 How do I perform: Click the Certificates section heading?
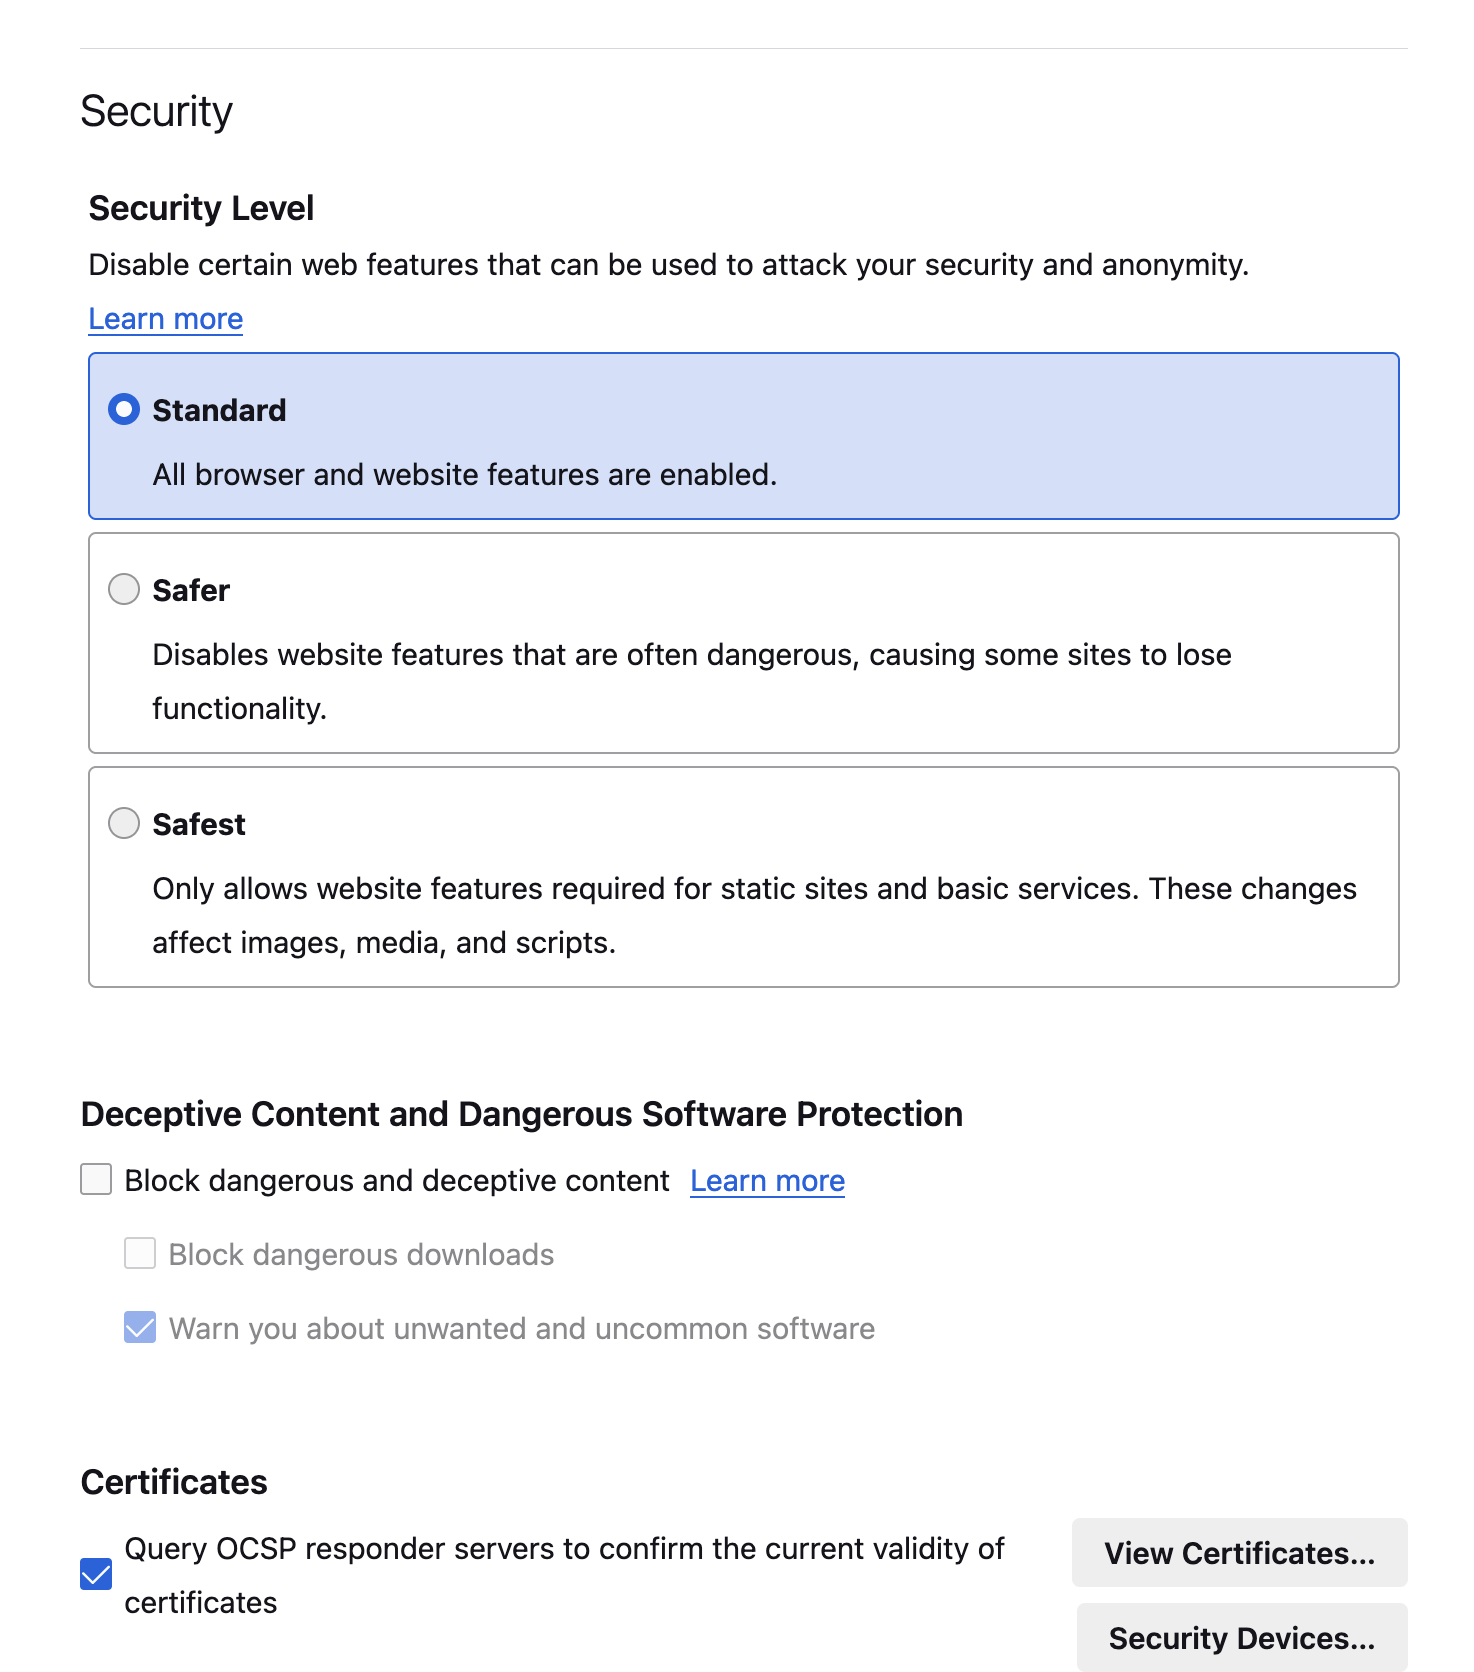(x=174, y=1482)
